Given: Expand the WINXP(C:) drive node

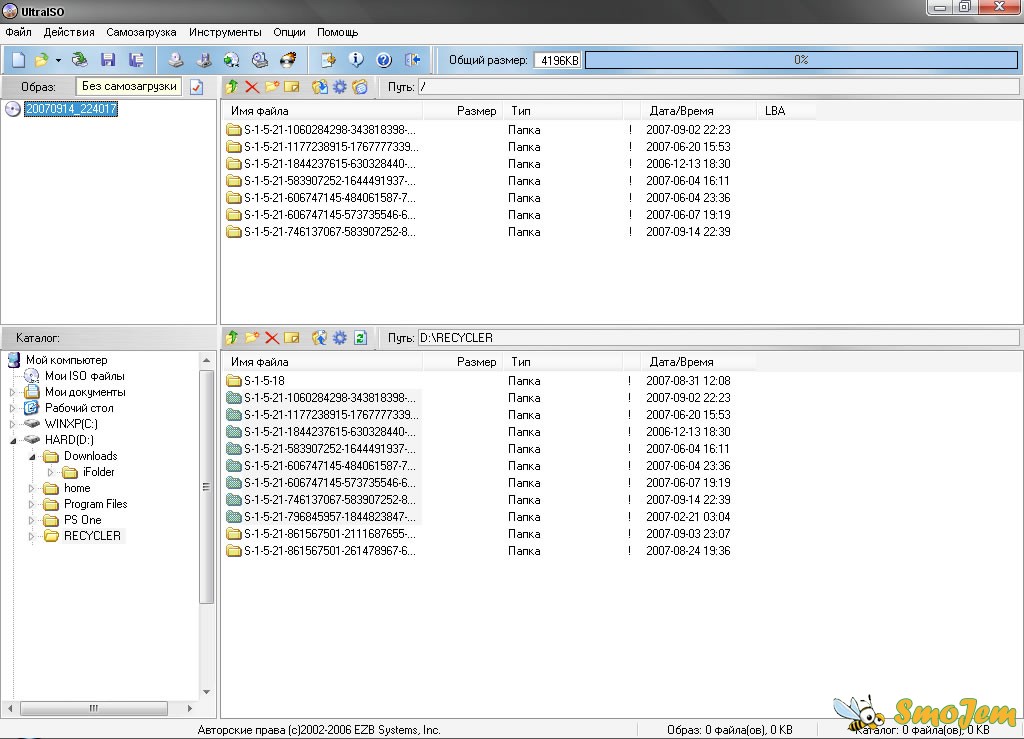Looking at the screenshot, I should click(x=12, y=424).
